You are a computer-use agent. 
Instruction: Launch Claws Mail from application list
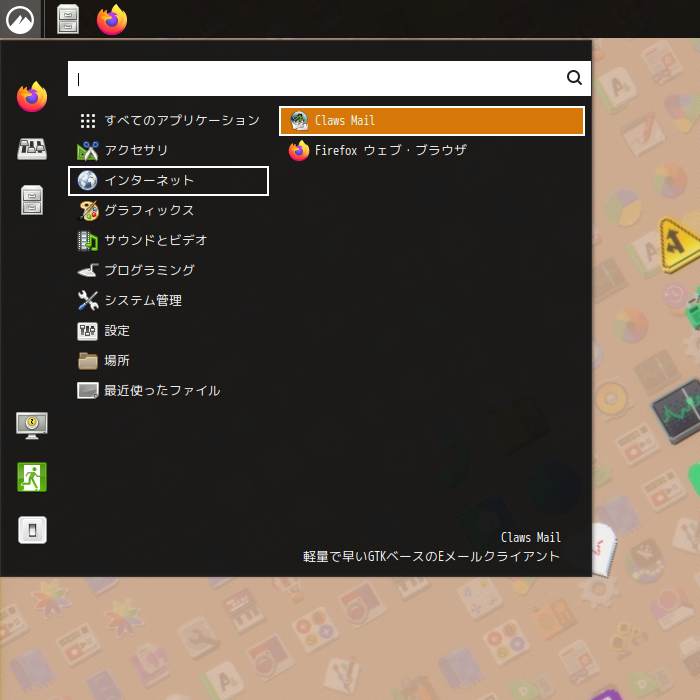tap(432, 121)
